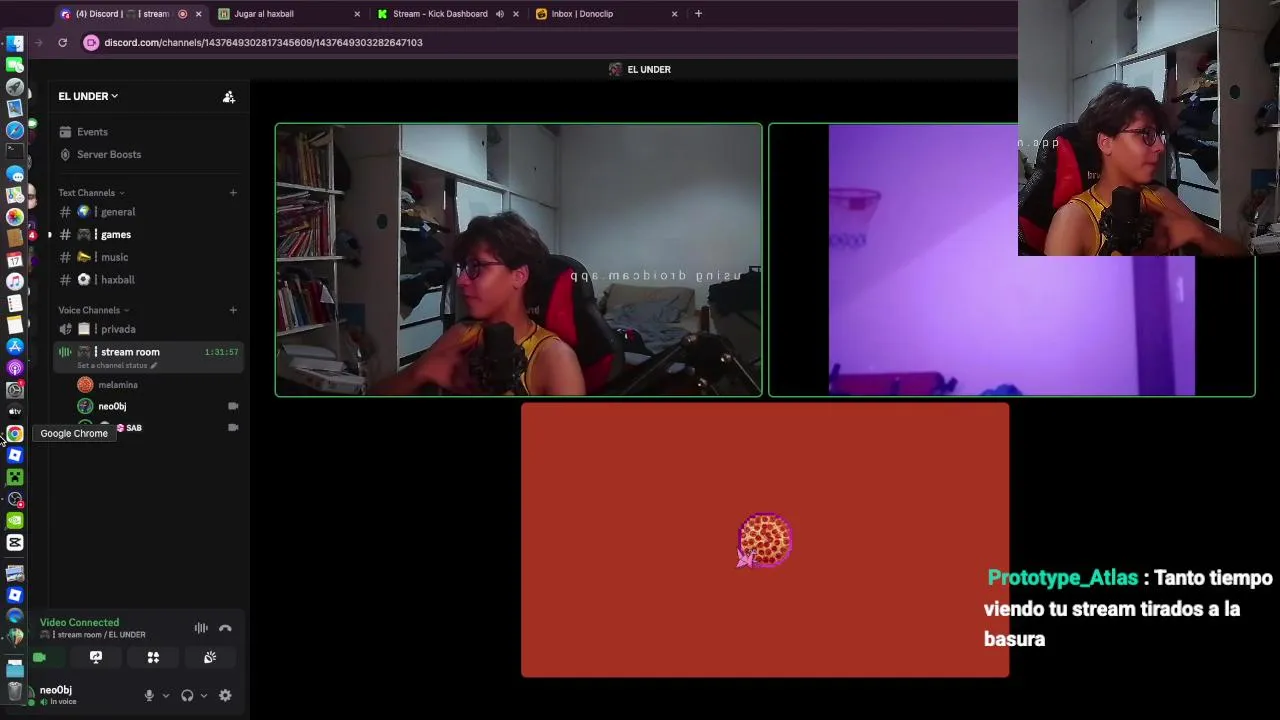Deafen with the headphones button
Viewport: 1280px width, 720px height.
187,695
